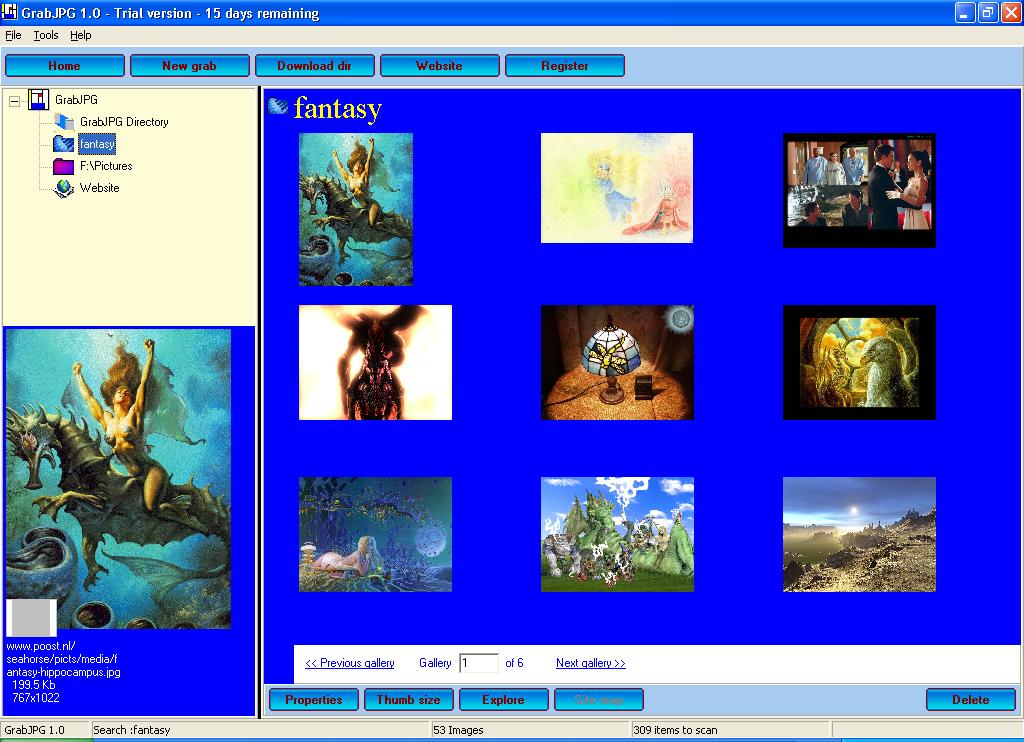Open the Tools menu
Viewport: 1024px width, 742px height.
(x=46, y=35)
